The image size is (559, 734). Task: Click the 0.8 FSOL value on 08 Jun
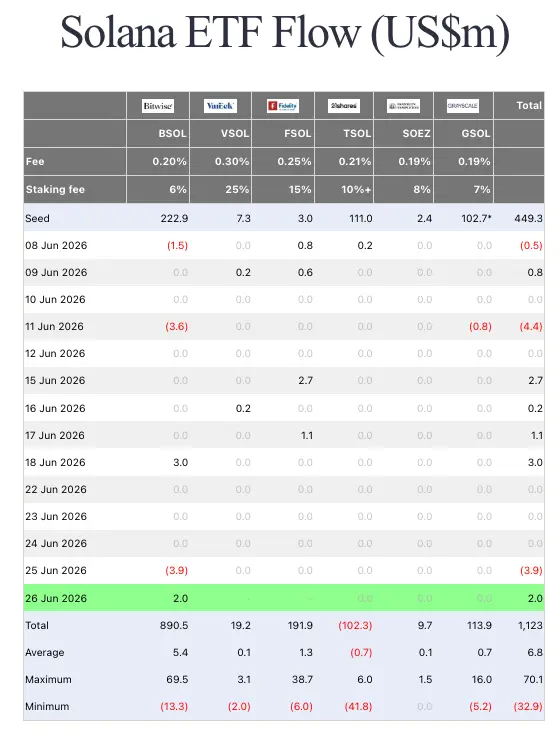tap(305, 245)
